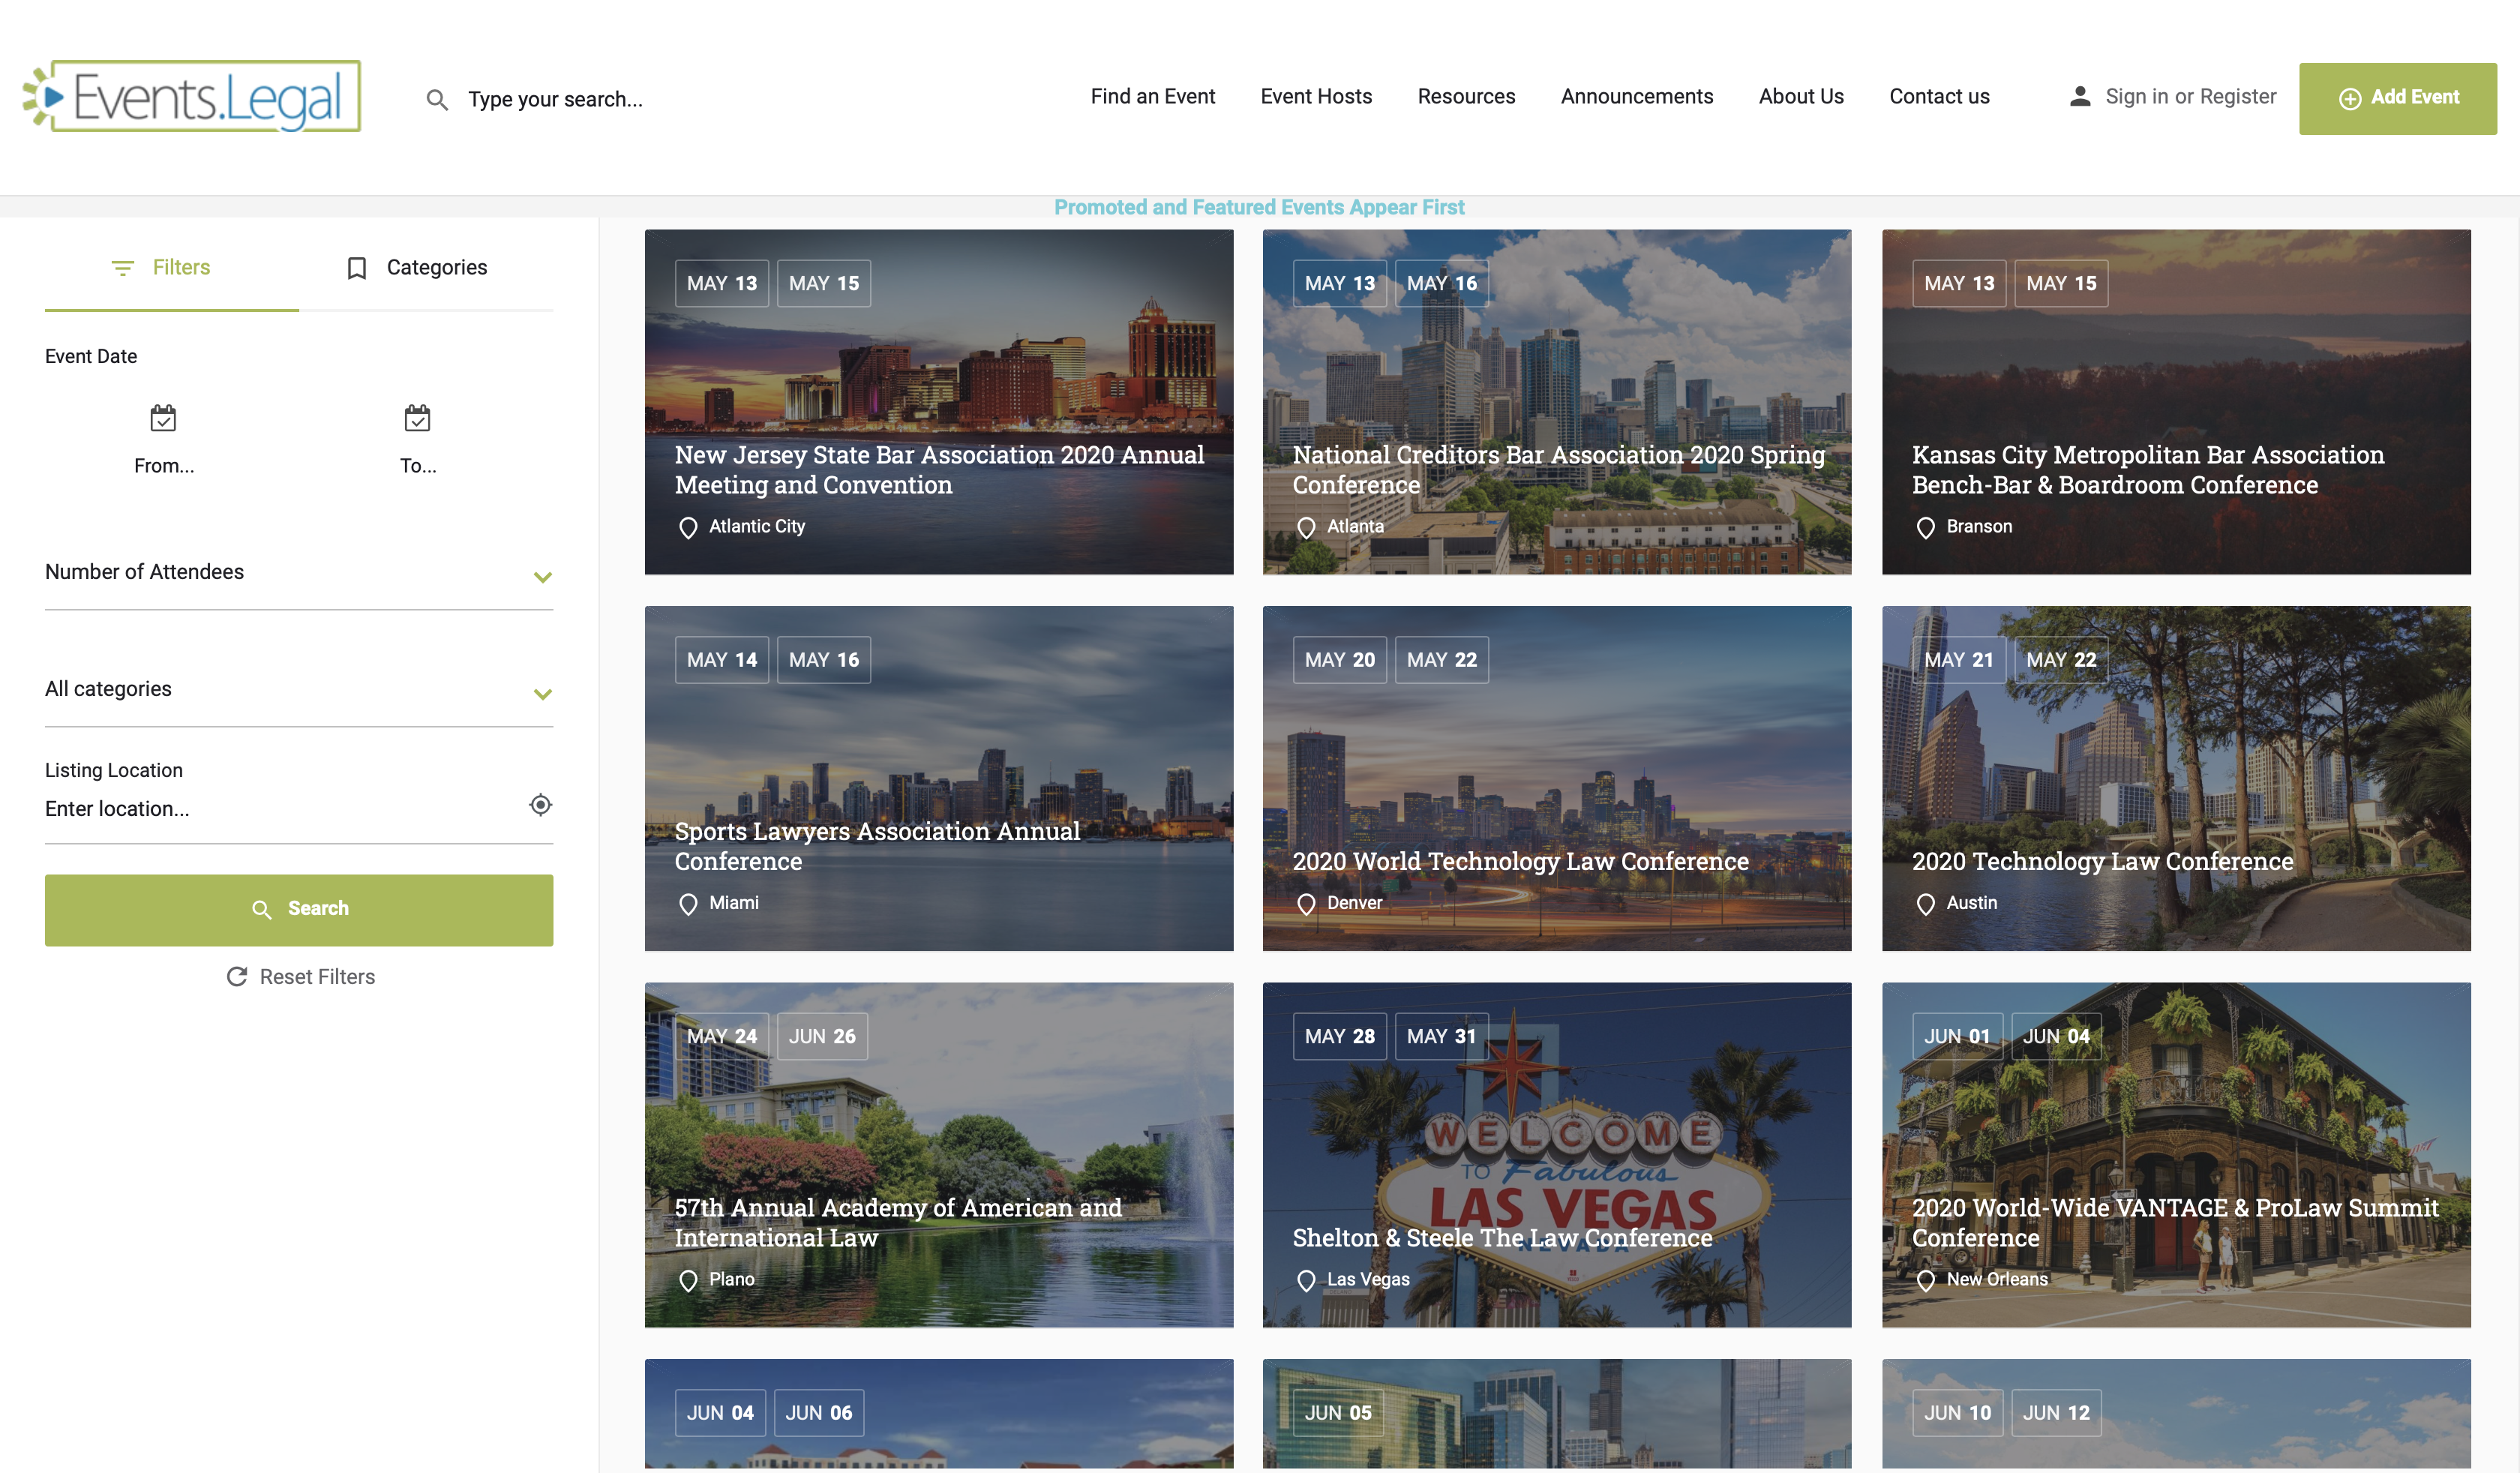Click Sign in or Register link

pyautogui.click(x=2190, y=96)
